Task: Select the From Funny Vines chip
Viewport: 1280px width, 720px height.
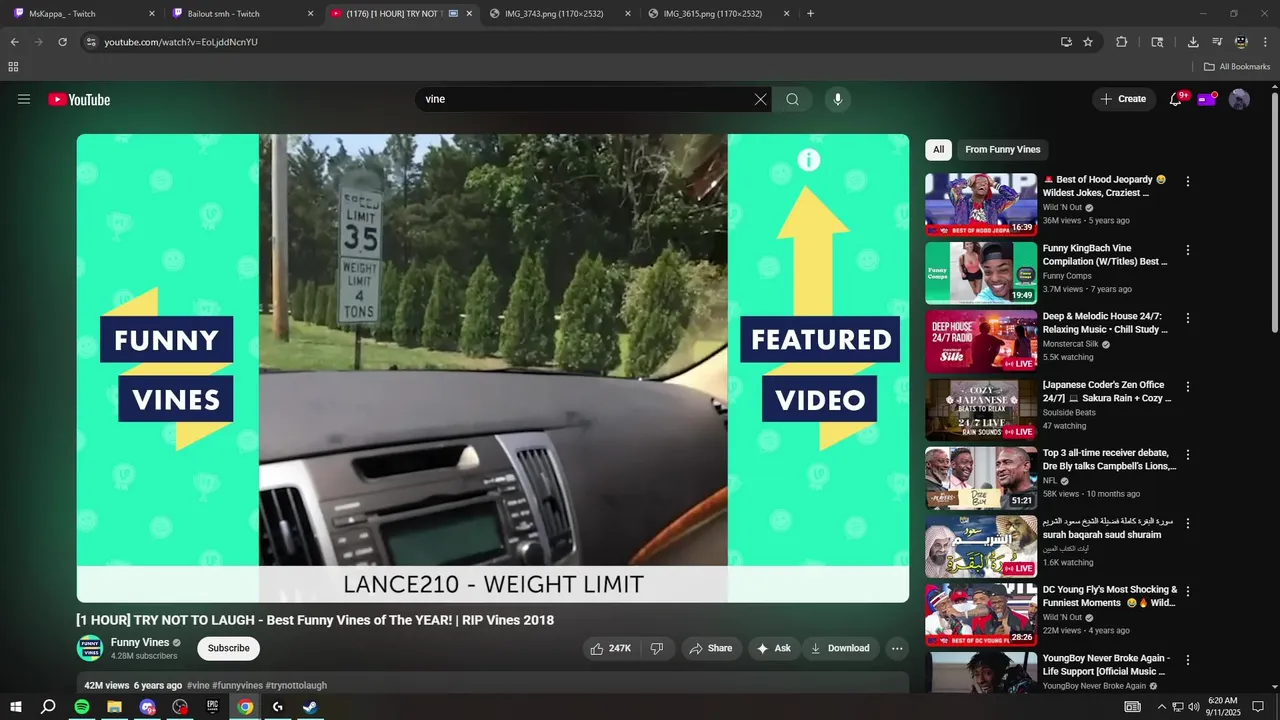Action: (x=1003, y=150)
